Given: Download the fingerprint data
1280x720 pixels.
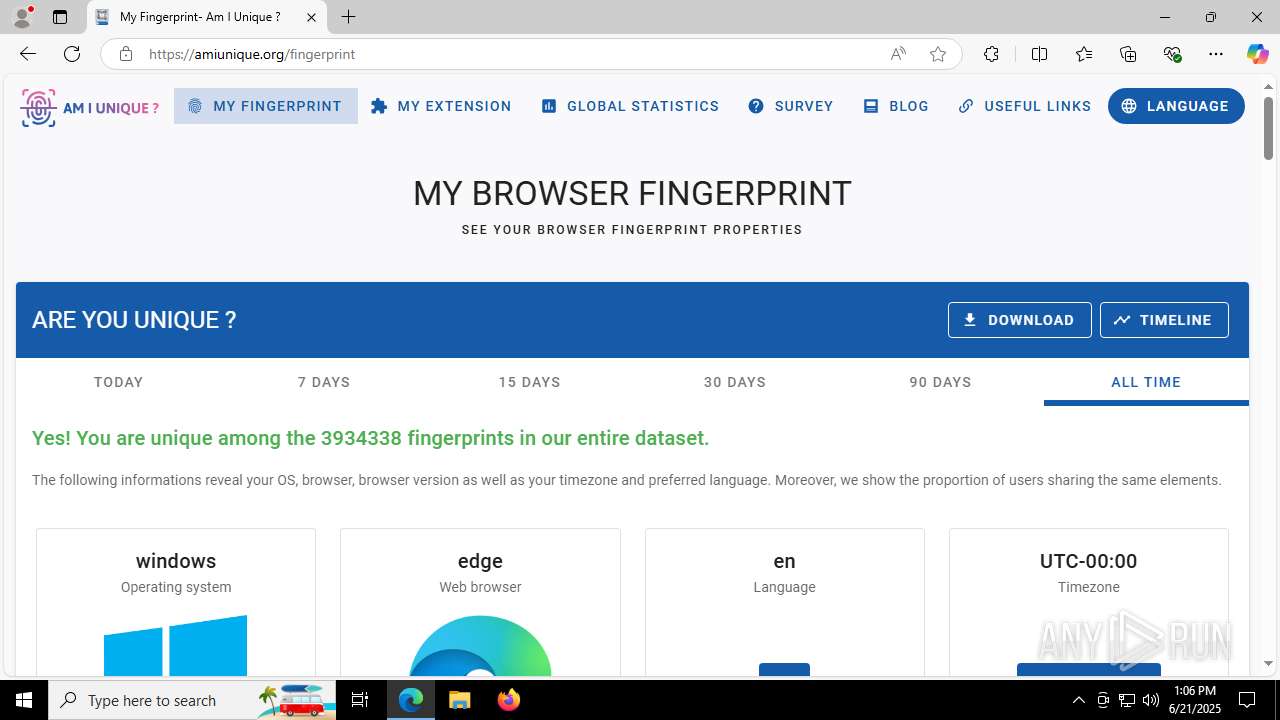Looking at the screenshot, I should click(1019, 320).
